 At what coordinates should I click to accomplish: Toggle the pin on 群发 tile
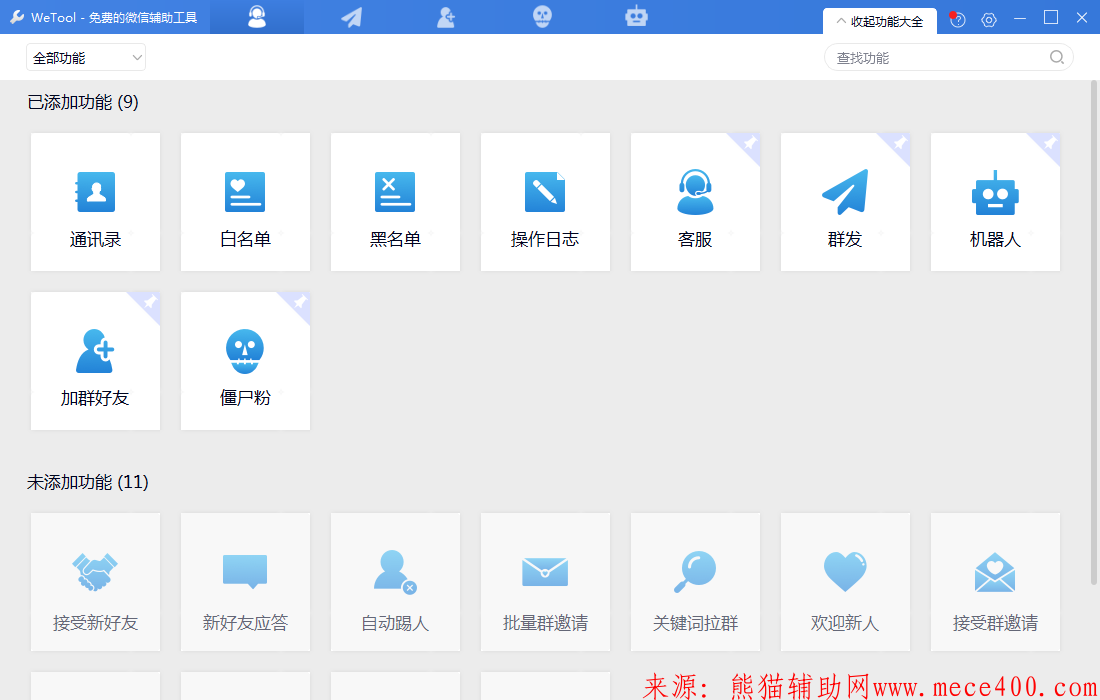click(x=900, y=144)
